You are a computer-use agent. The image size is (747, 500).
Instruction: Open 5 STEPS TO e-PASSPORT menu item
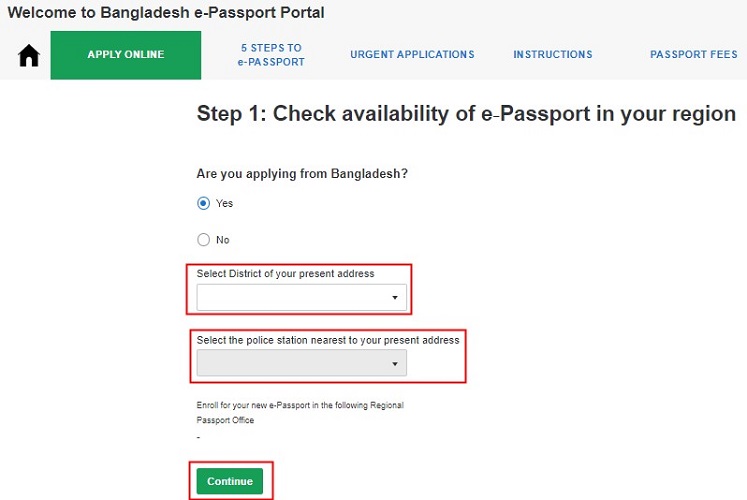[x=271, y=55]
